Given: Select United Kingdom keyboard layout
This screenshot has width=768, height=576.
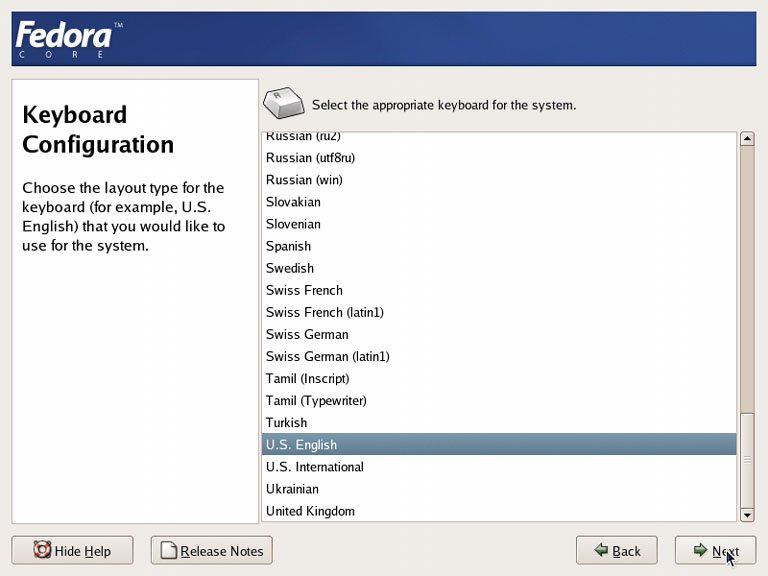Looking at the screenshot, I should click(310, 511).
